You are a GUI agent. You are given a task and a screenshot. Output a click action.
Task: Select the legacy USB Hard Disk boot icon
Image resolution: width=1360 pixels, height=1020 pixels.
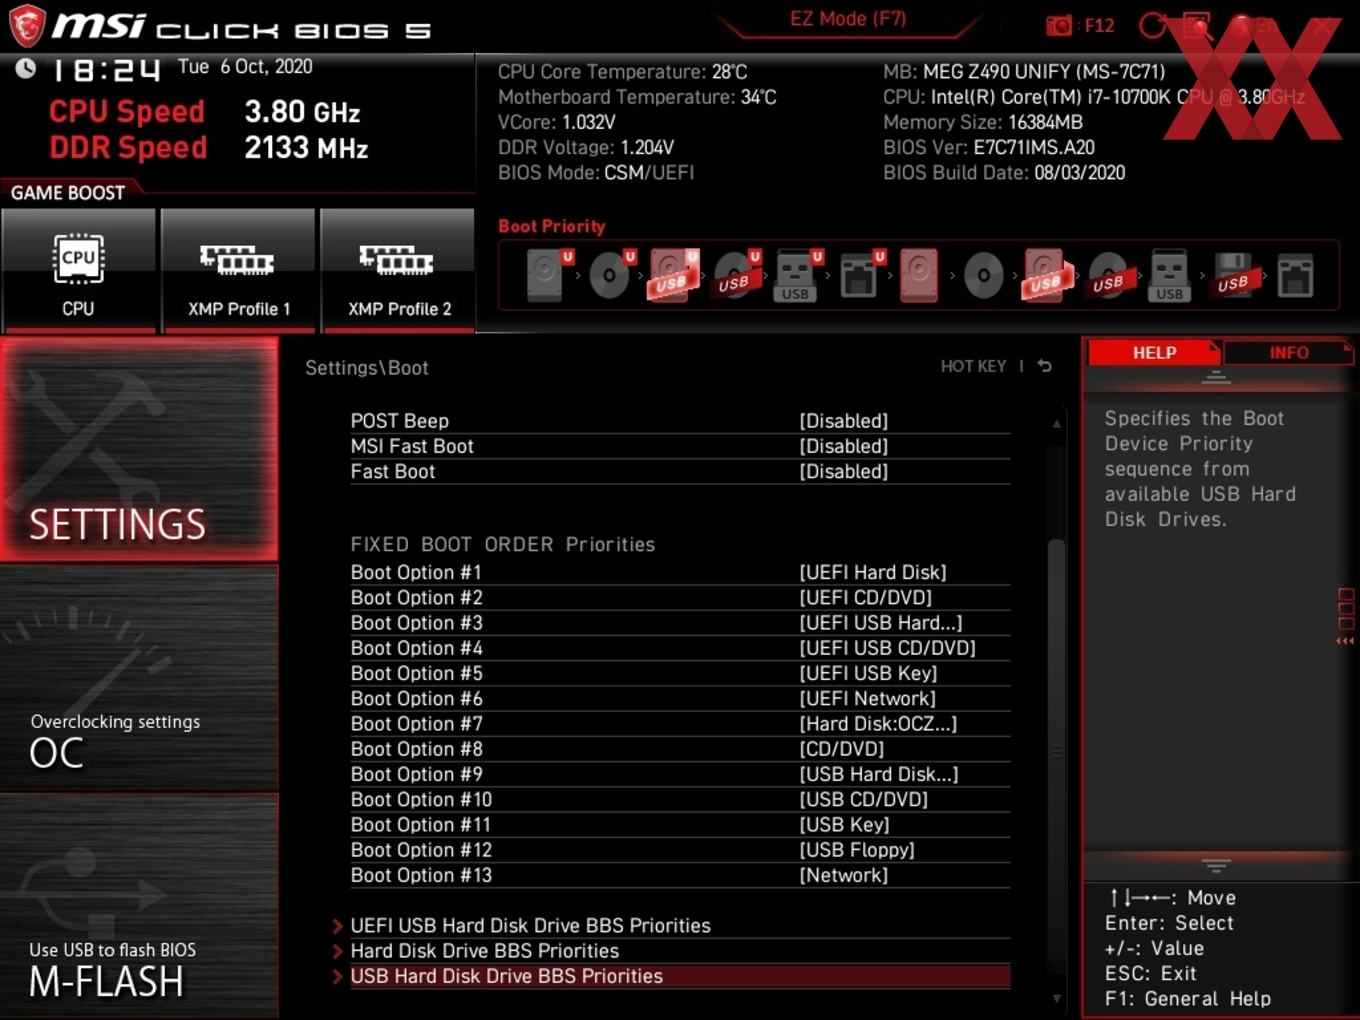pos(1046,275)
